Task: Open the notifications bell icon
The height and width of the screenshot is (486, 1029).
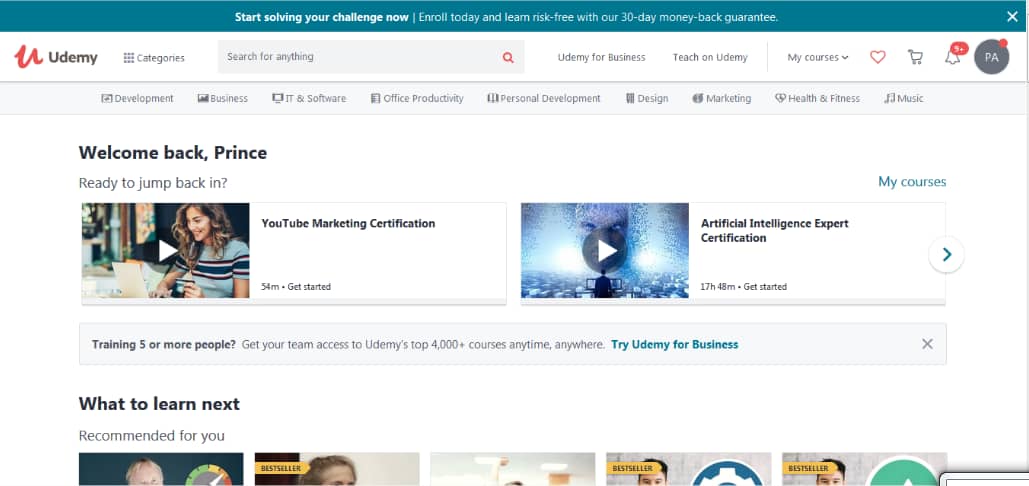Action: pos(952,57)
